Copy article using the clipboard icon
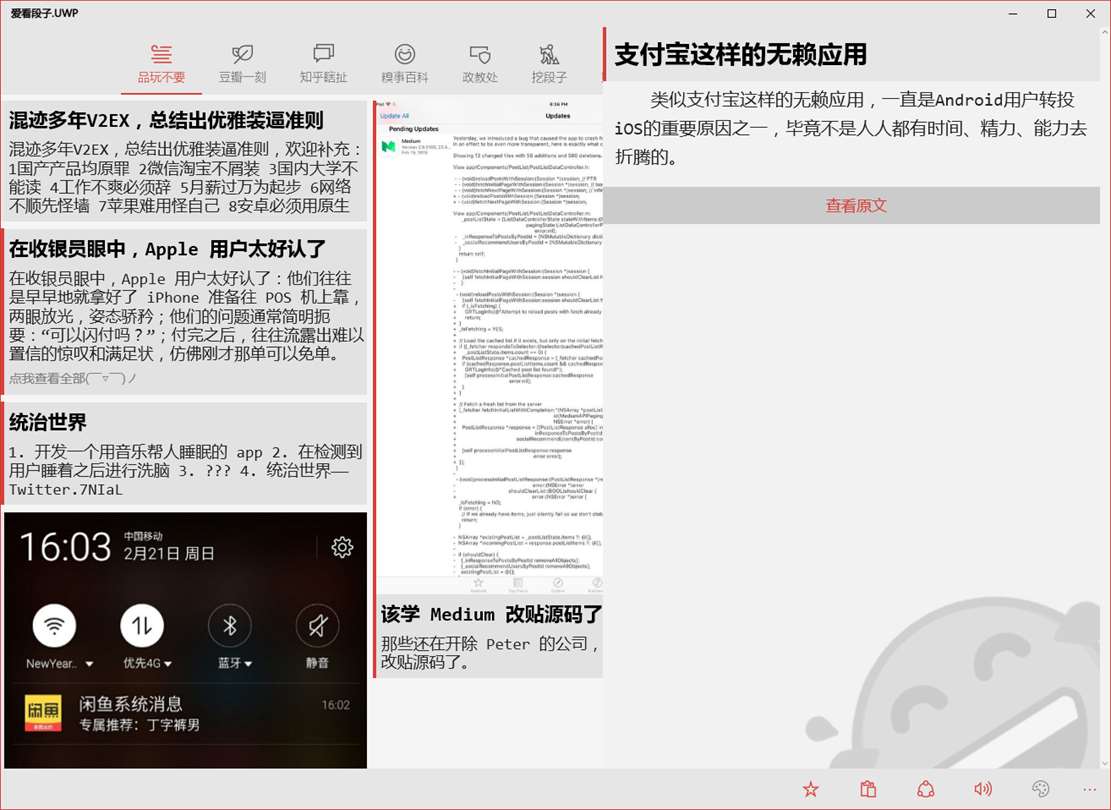This screenshot has width=1111, height=810. [x=868, y=789]
